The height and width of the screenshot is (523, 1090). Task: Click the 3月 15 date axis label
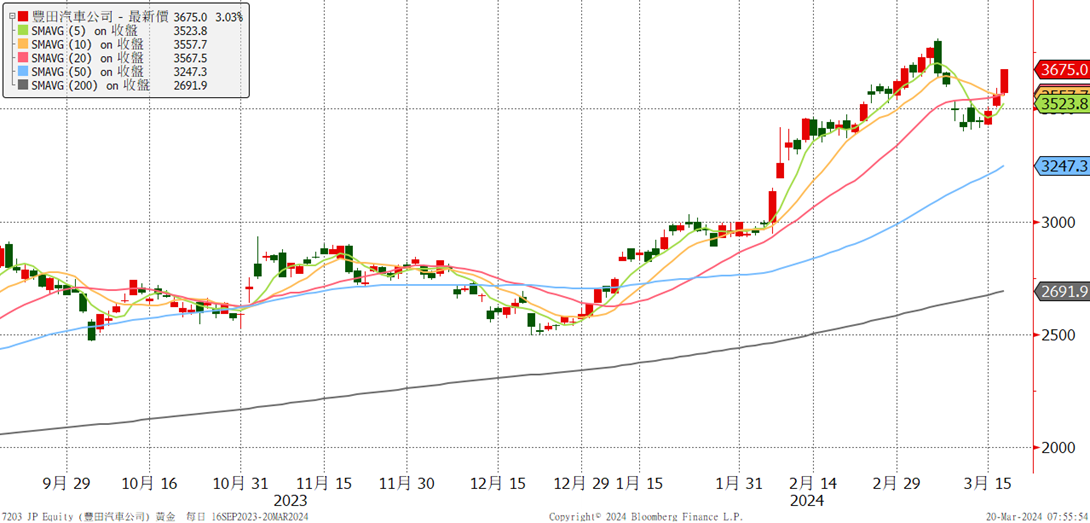988,484
